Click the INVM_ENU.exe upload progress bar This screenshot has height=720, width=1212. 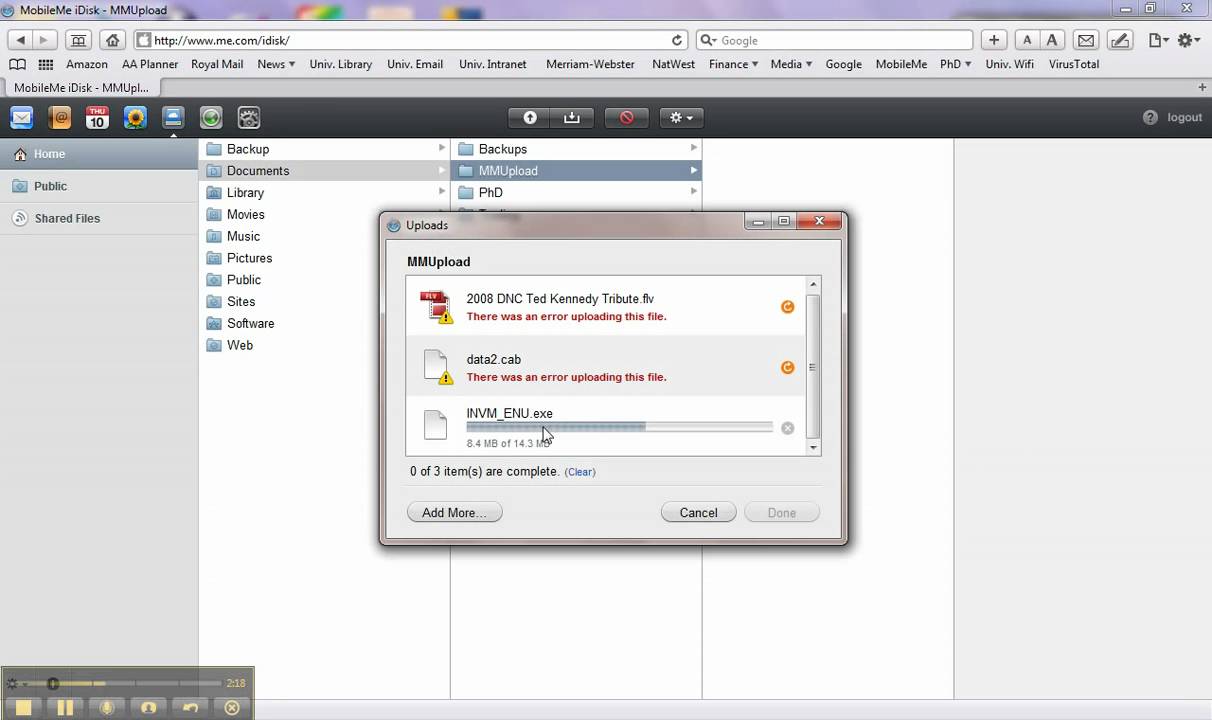point(620,427)
